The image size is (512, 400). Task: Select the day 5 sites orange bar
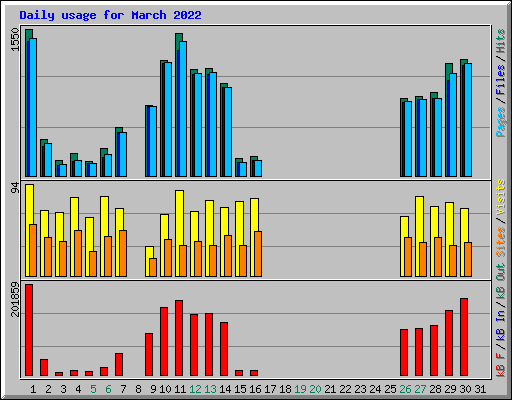point(93,264)
